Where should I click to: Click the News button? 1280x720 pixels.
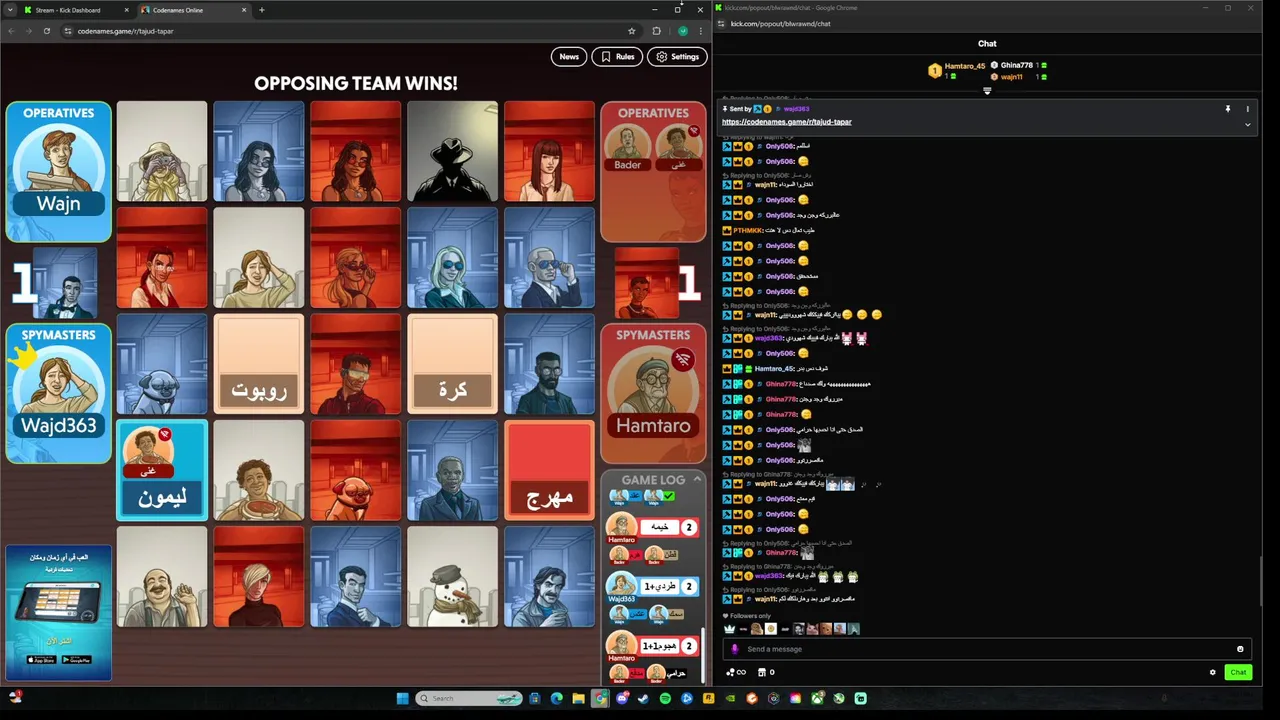(569, 57)
